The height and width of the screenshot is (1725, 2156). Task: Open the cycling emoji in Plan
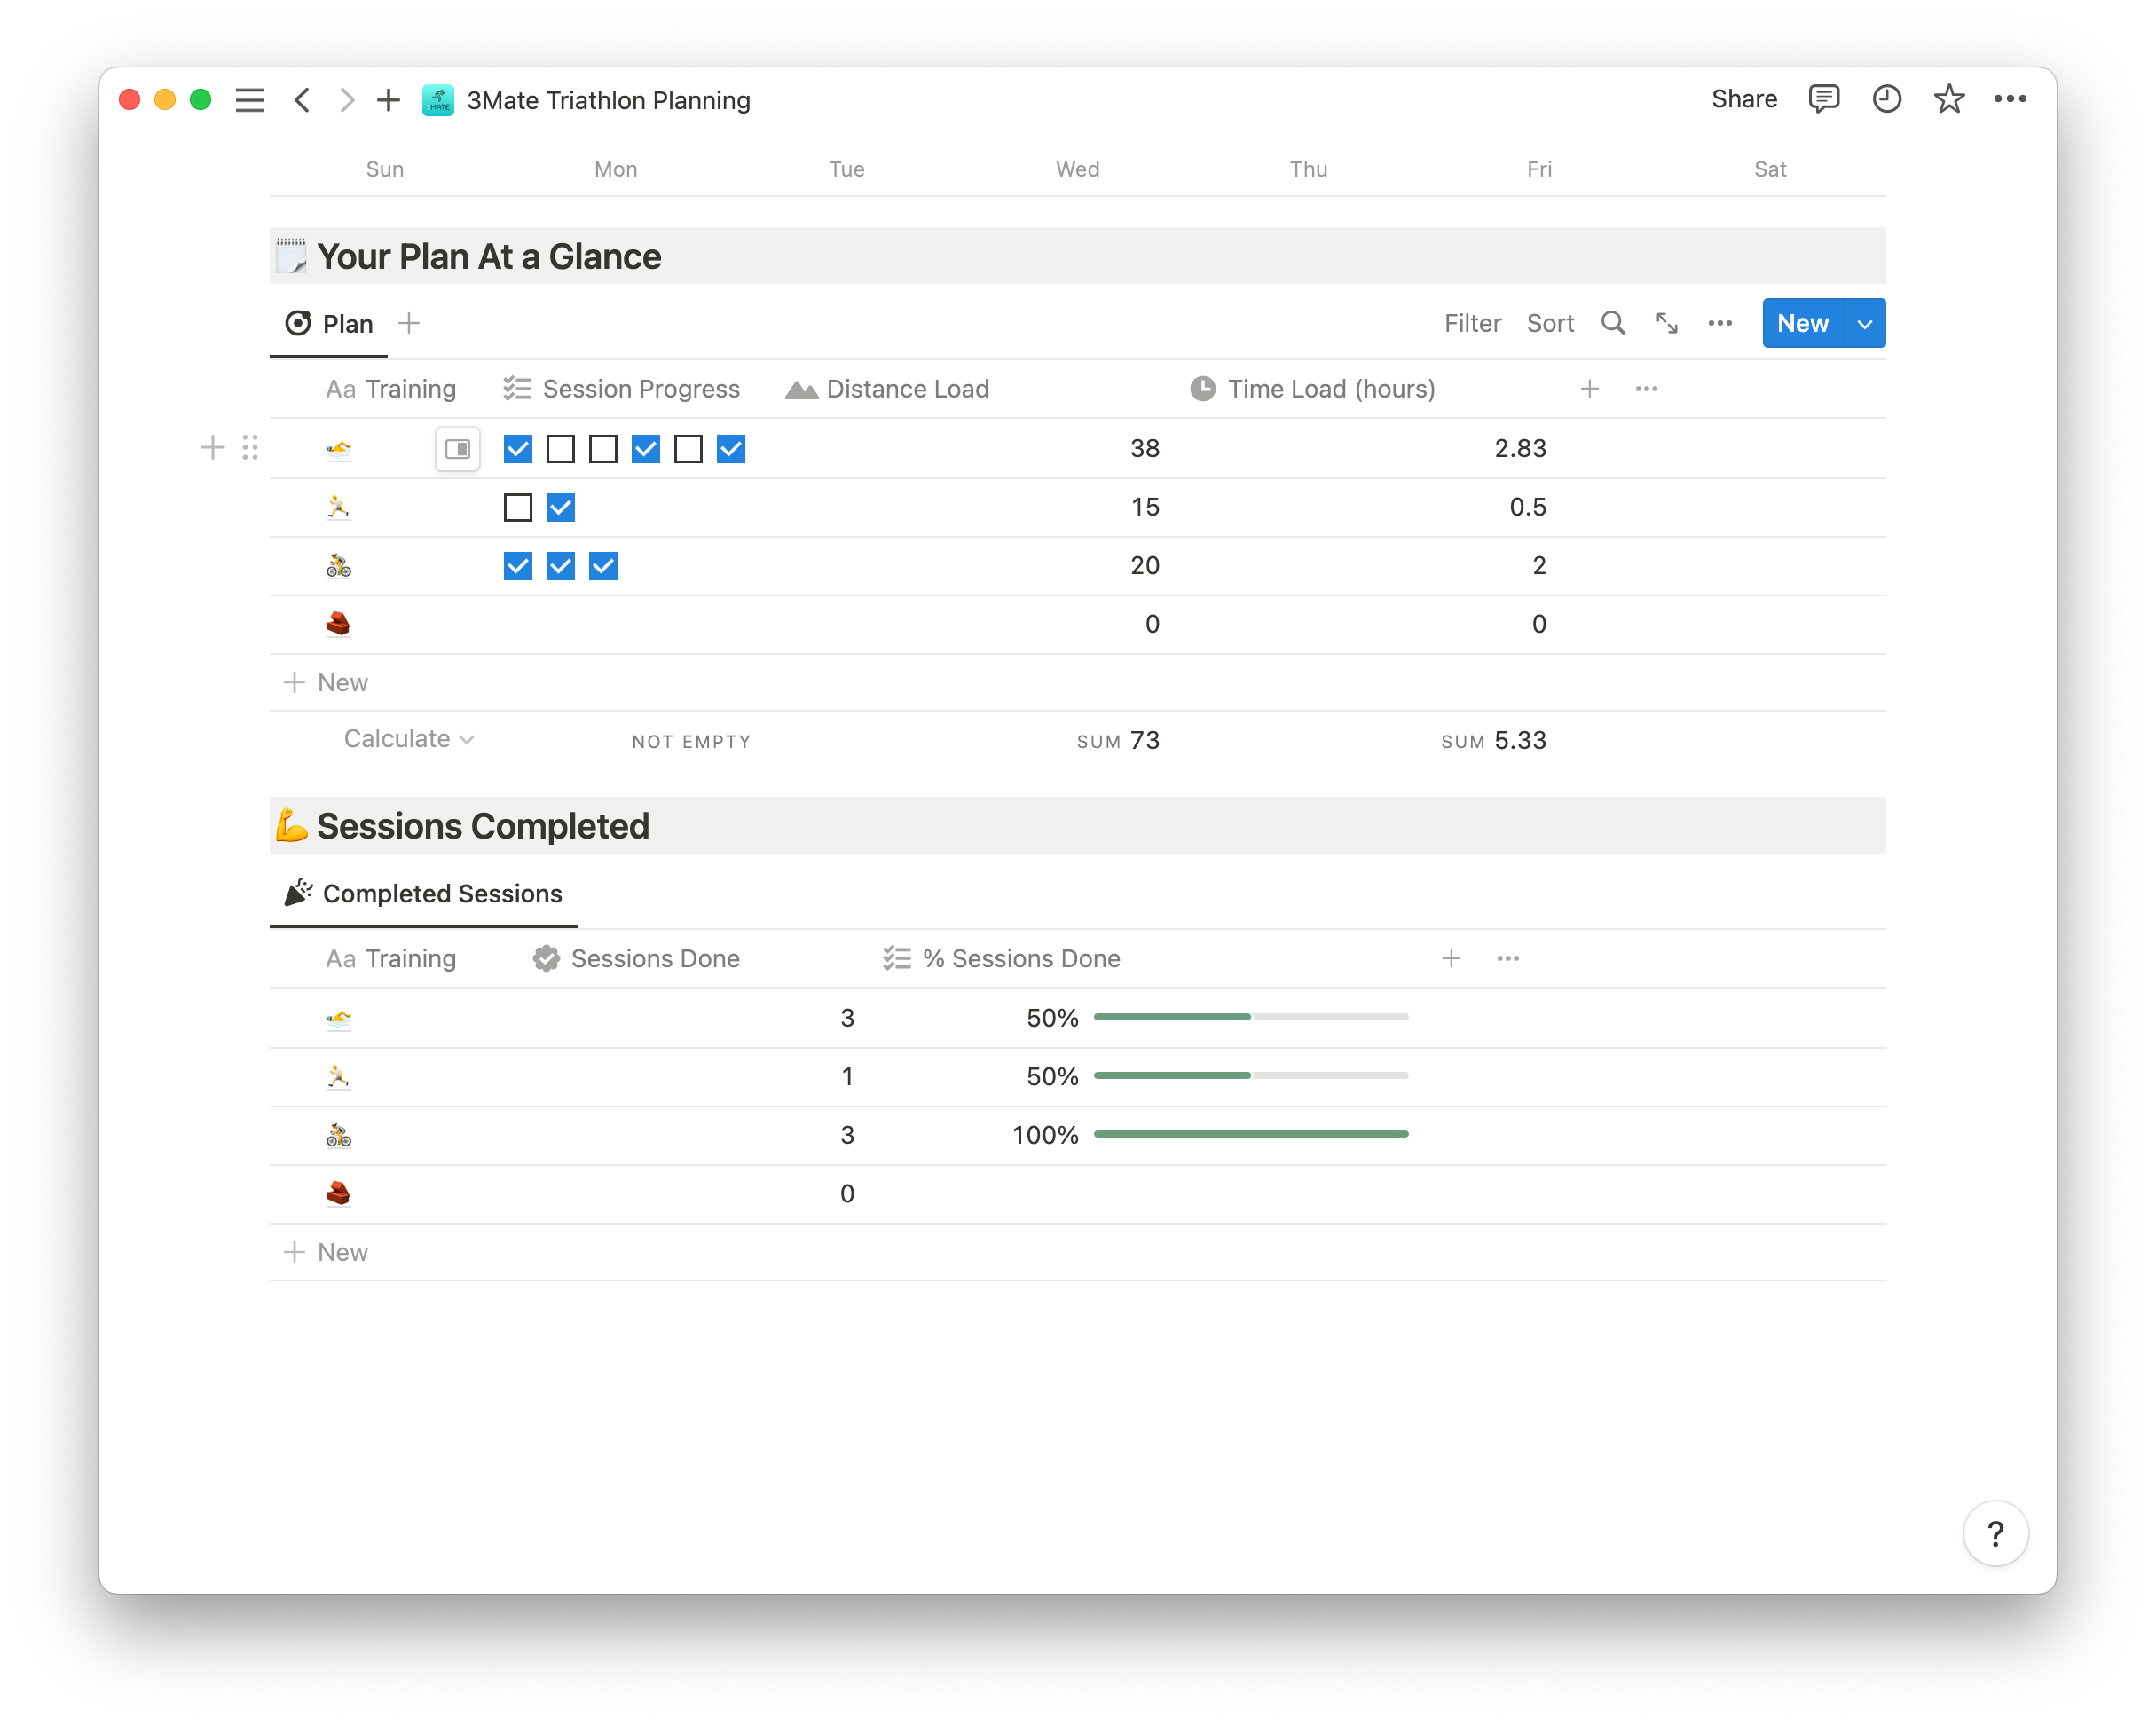click(339, 566)
